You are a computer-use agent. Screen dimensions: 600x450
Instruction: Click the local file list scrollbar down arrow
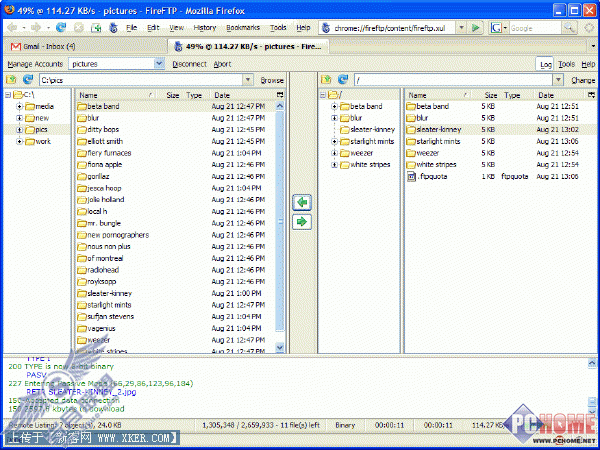[x=280, y=347]
